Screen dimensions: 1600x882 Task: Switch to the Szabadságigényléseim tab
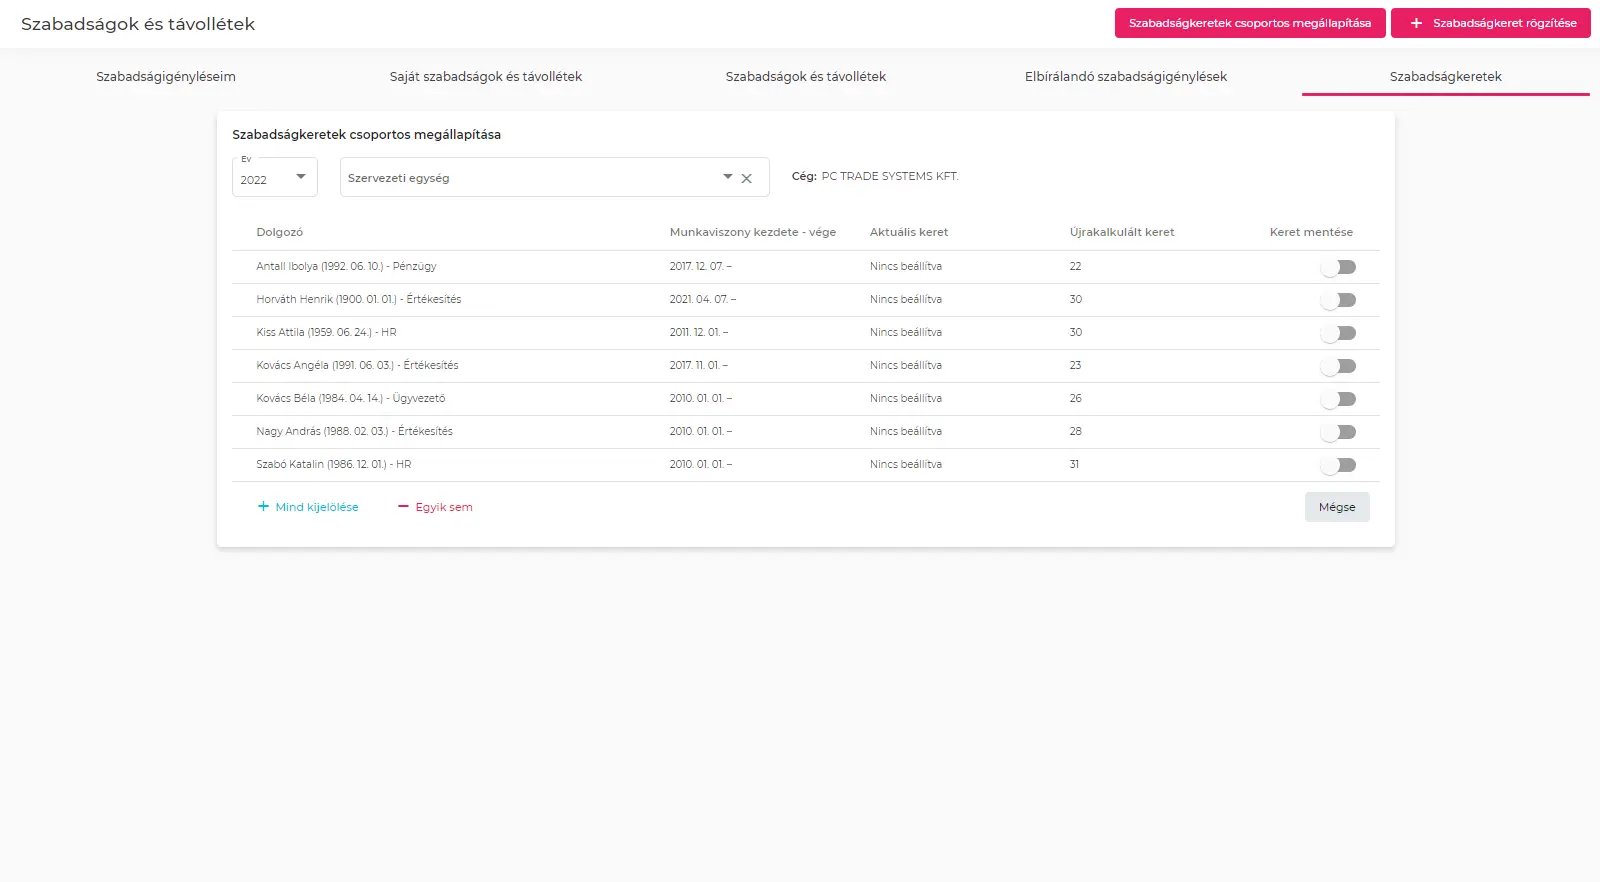click(166, 77)
